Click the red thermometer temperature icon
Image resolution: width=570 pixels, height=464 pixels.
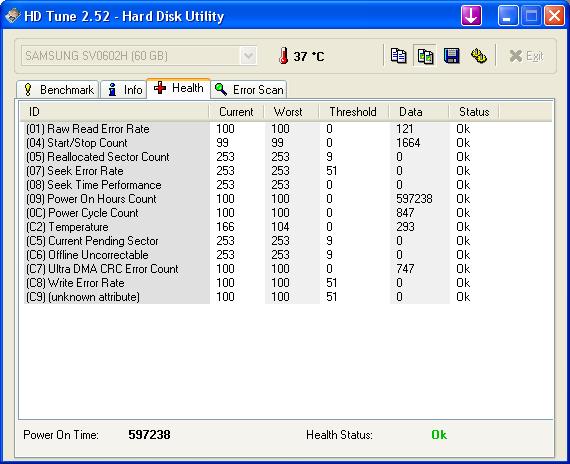pyautogui.click(x=284, y=56)
